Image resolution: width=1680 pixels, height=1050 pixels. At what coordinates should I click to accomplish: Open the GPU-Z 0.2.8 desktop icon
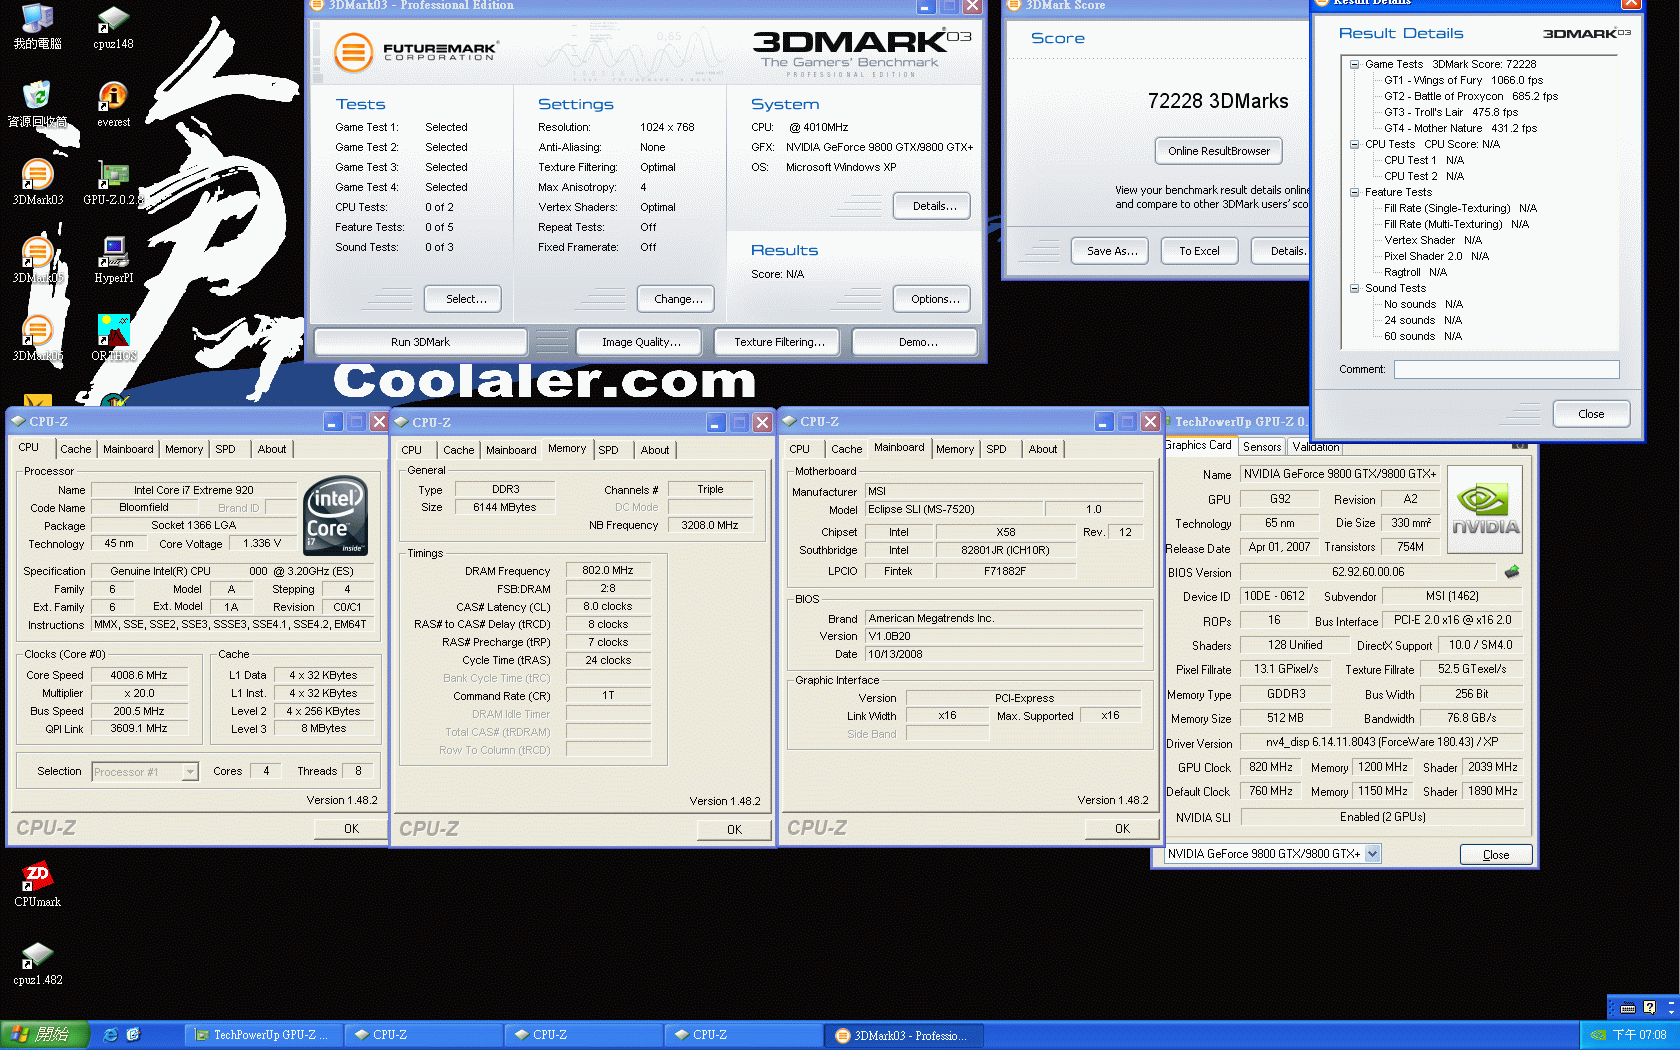[113, 183]
